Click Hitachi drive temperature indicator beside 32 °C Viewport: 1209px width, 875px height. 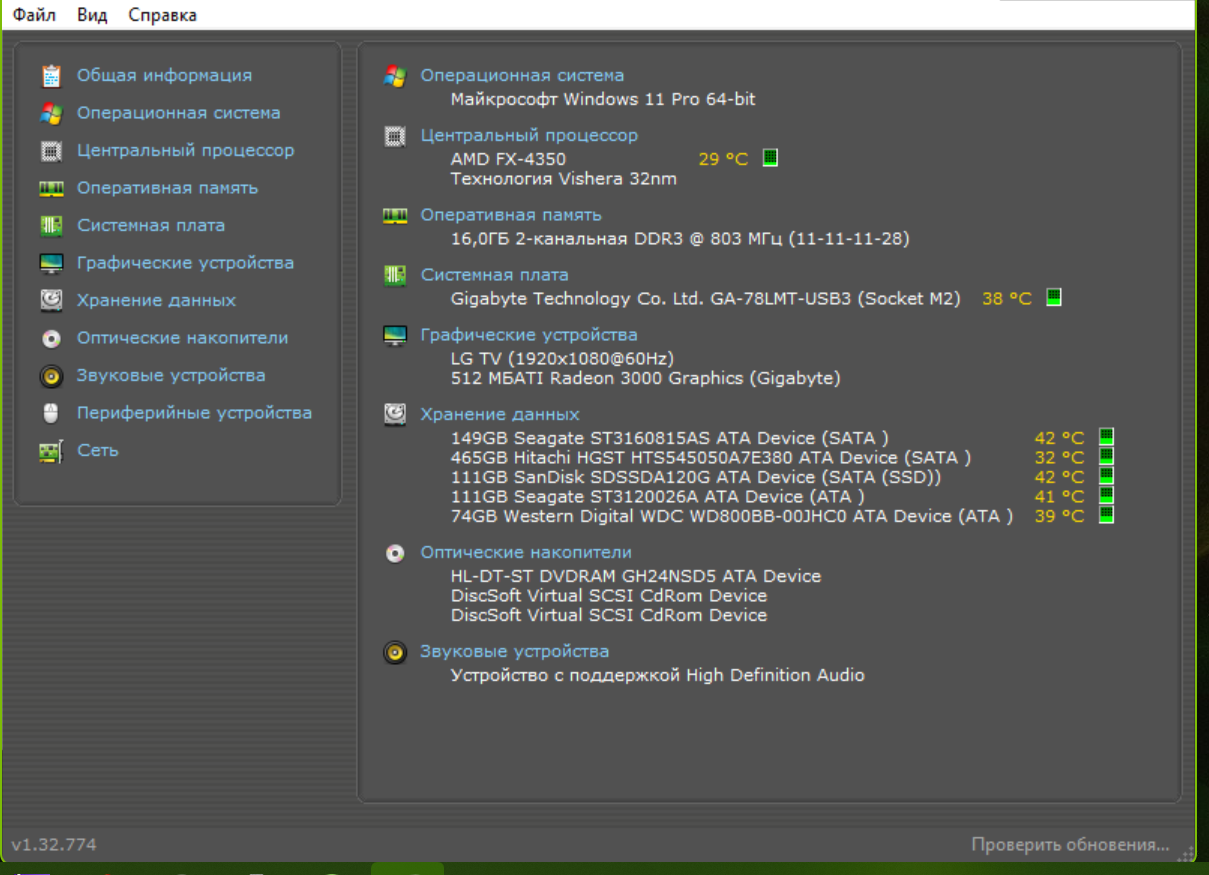pyautogui.click(x=1106, y=457)
